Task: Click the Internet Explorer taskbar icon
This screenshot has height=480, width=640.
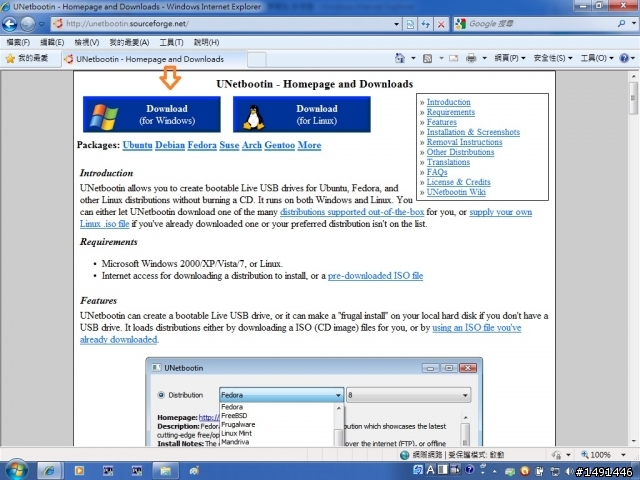Action: [49, 471]
